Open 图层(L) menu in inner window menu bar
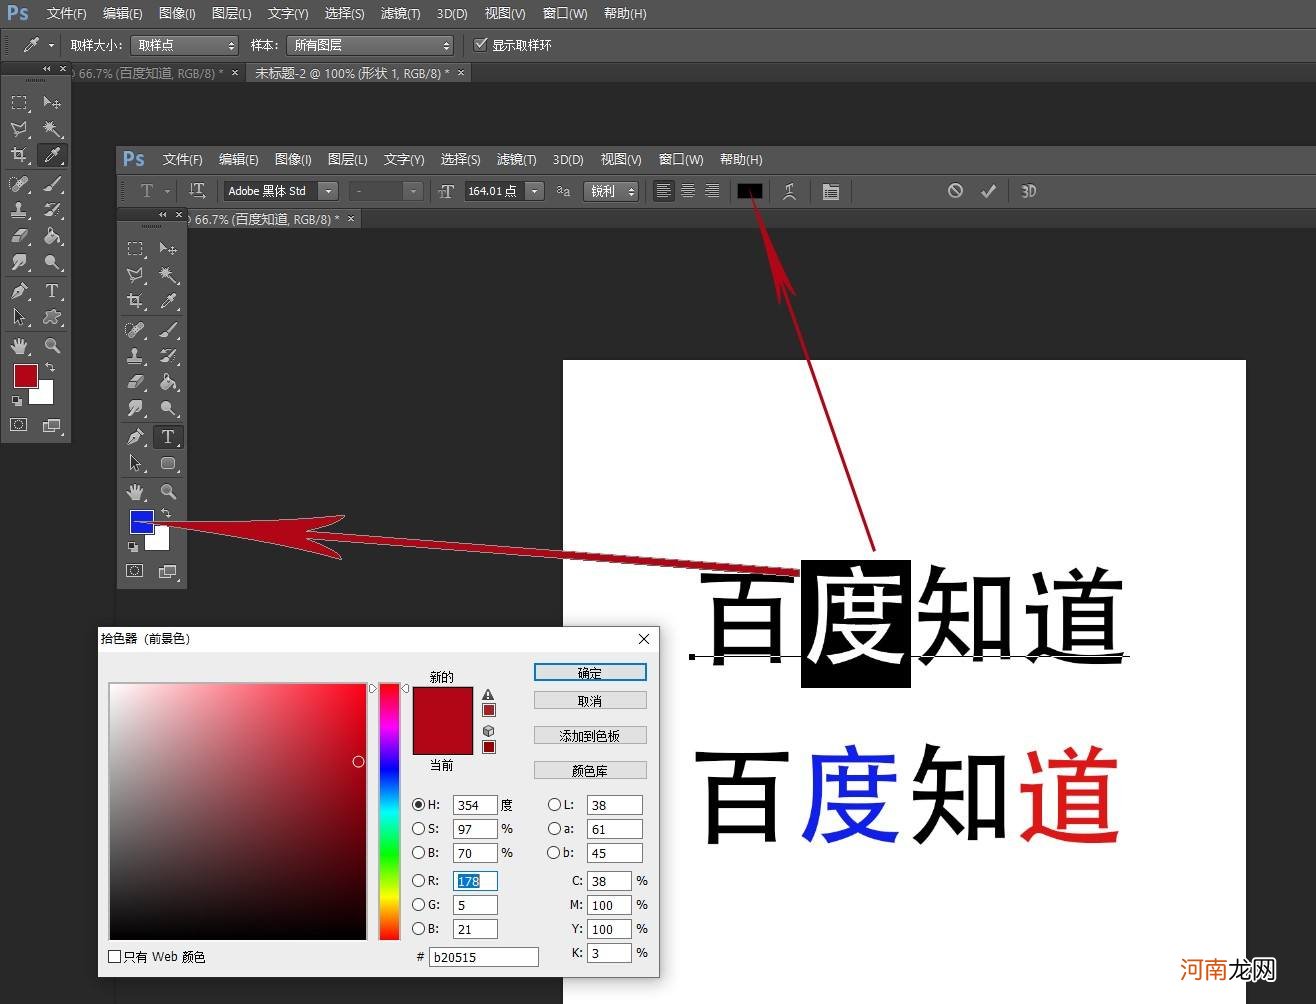Image resolution: width=1316 pixels, height=1004 pixels. point(347,159)
